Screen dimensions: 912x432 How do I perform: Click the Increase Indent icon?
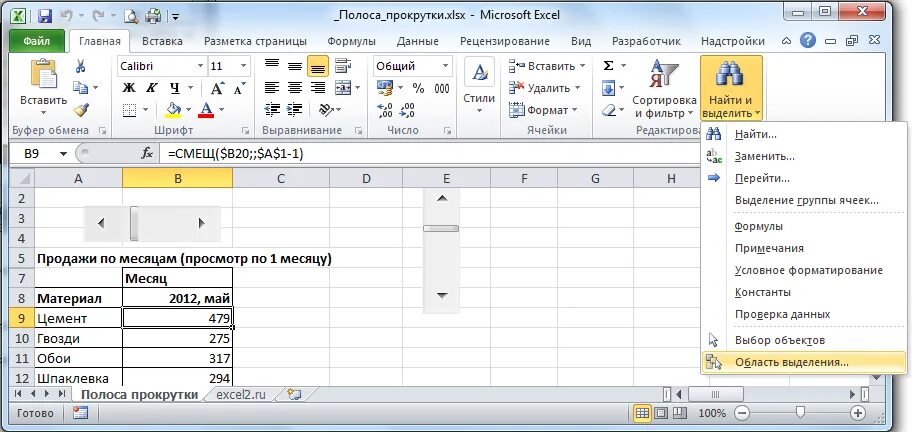pos(295,109)
